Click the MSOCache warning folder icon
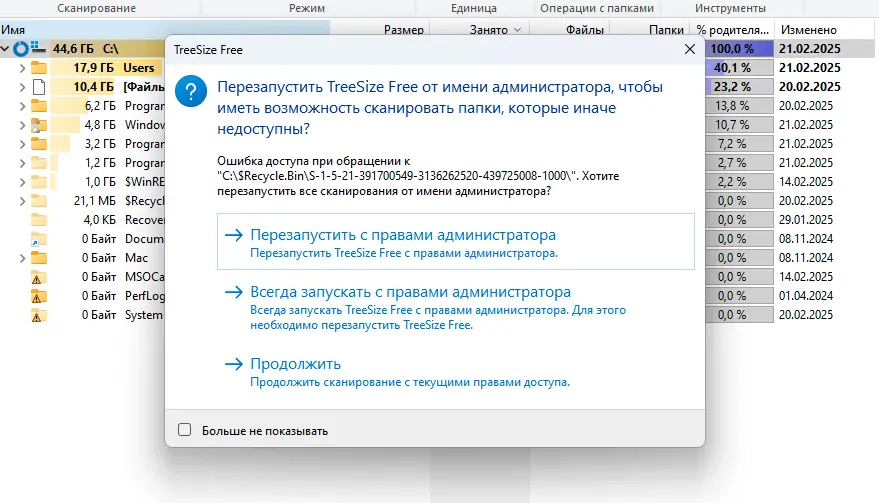This screenshot has height=503, width=879. coord(39,277)
